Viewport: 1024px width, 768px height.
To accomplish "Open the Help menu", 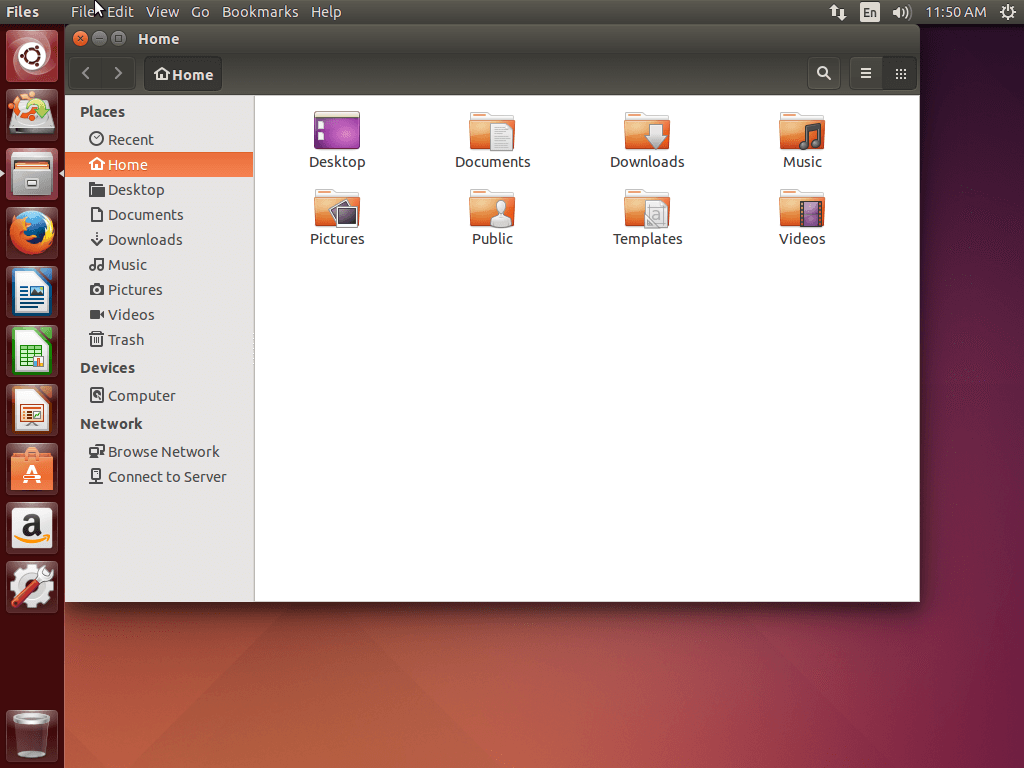I will [x=326, y=12].
